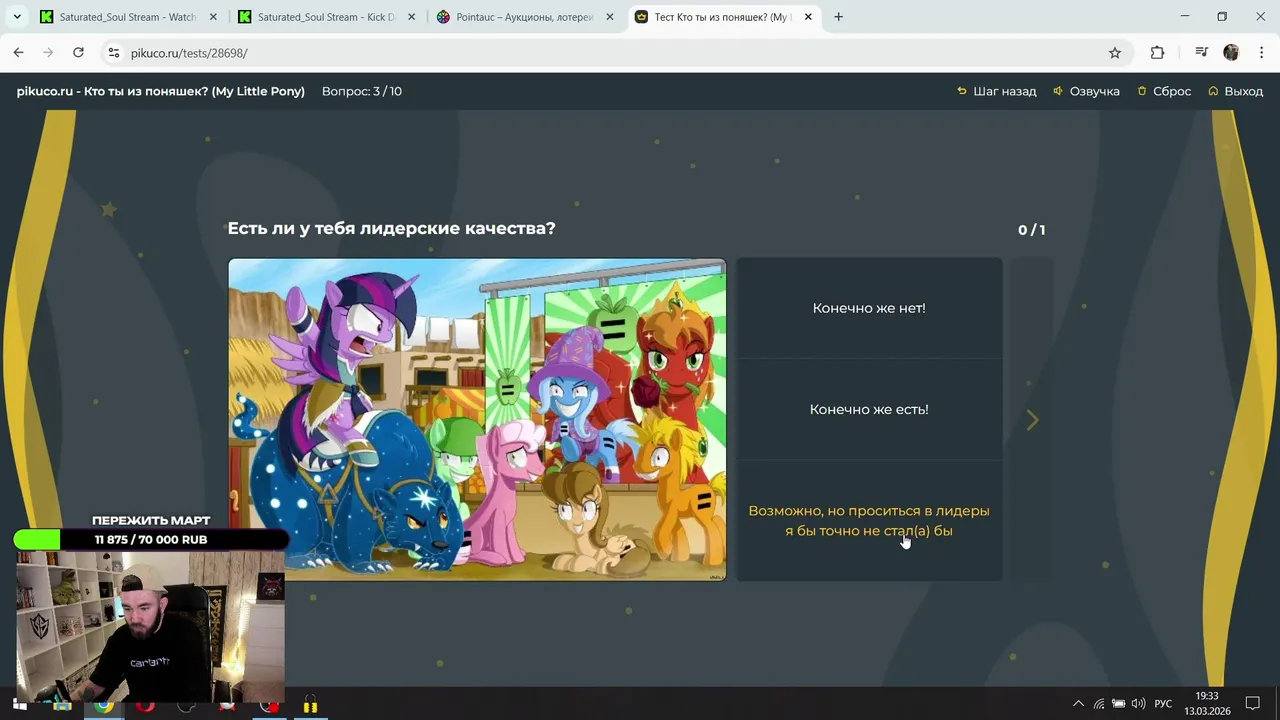Click the streamer webcam overlay

(150, 627)
